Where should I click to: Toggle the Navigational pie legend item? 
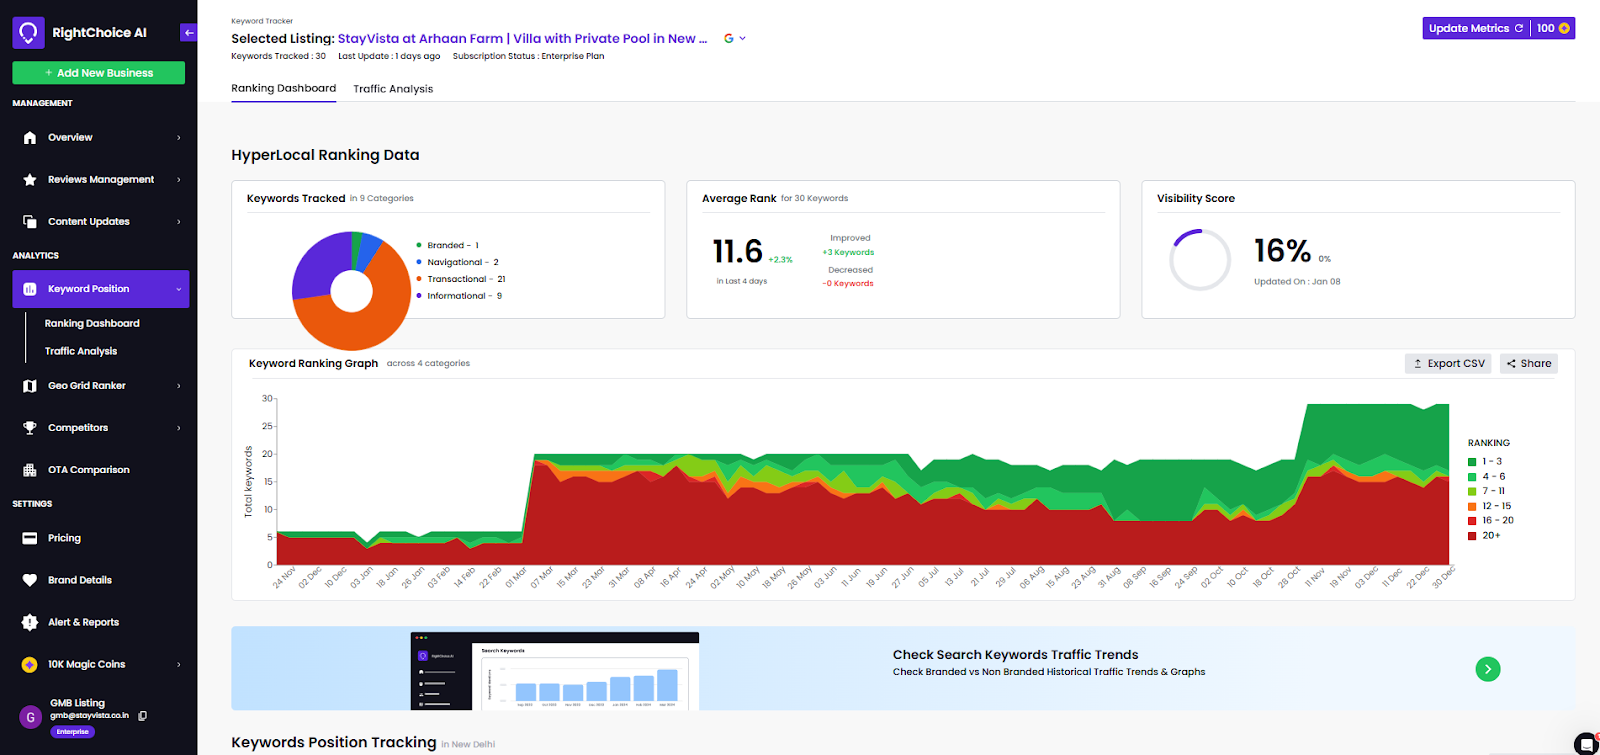(x=458, y=262)
